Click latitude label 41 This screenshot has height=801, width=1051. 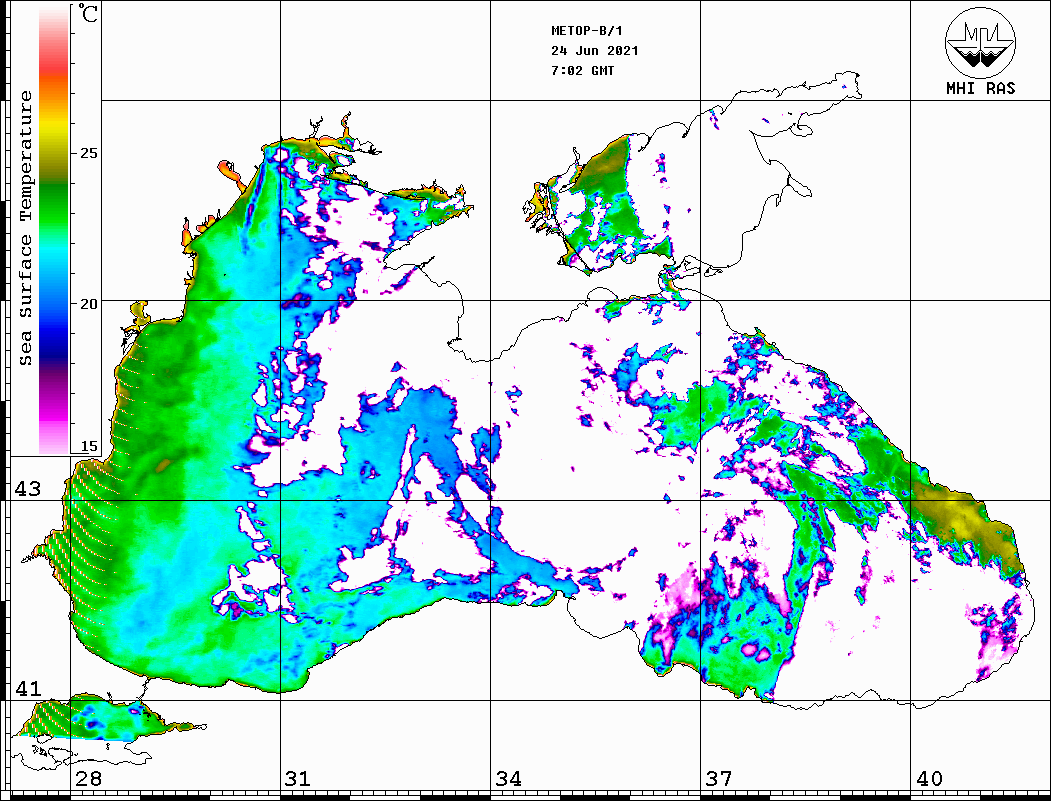(x=28, y=689)
